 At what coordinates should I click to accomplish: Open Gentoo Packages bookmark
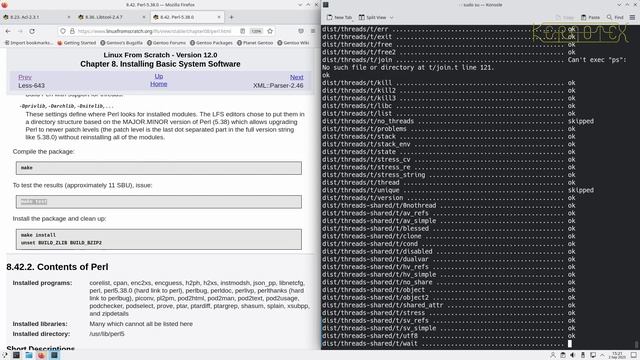[x=211, y=43]
